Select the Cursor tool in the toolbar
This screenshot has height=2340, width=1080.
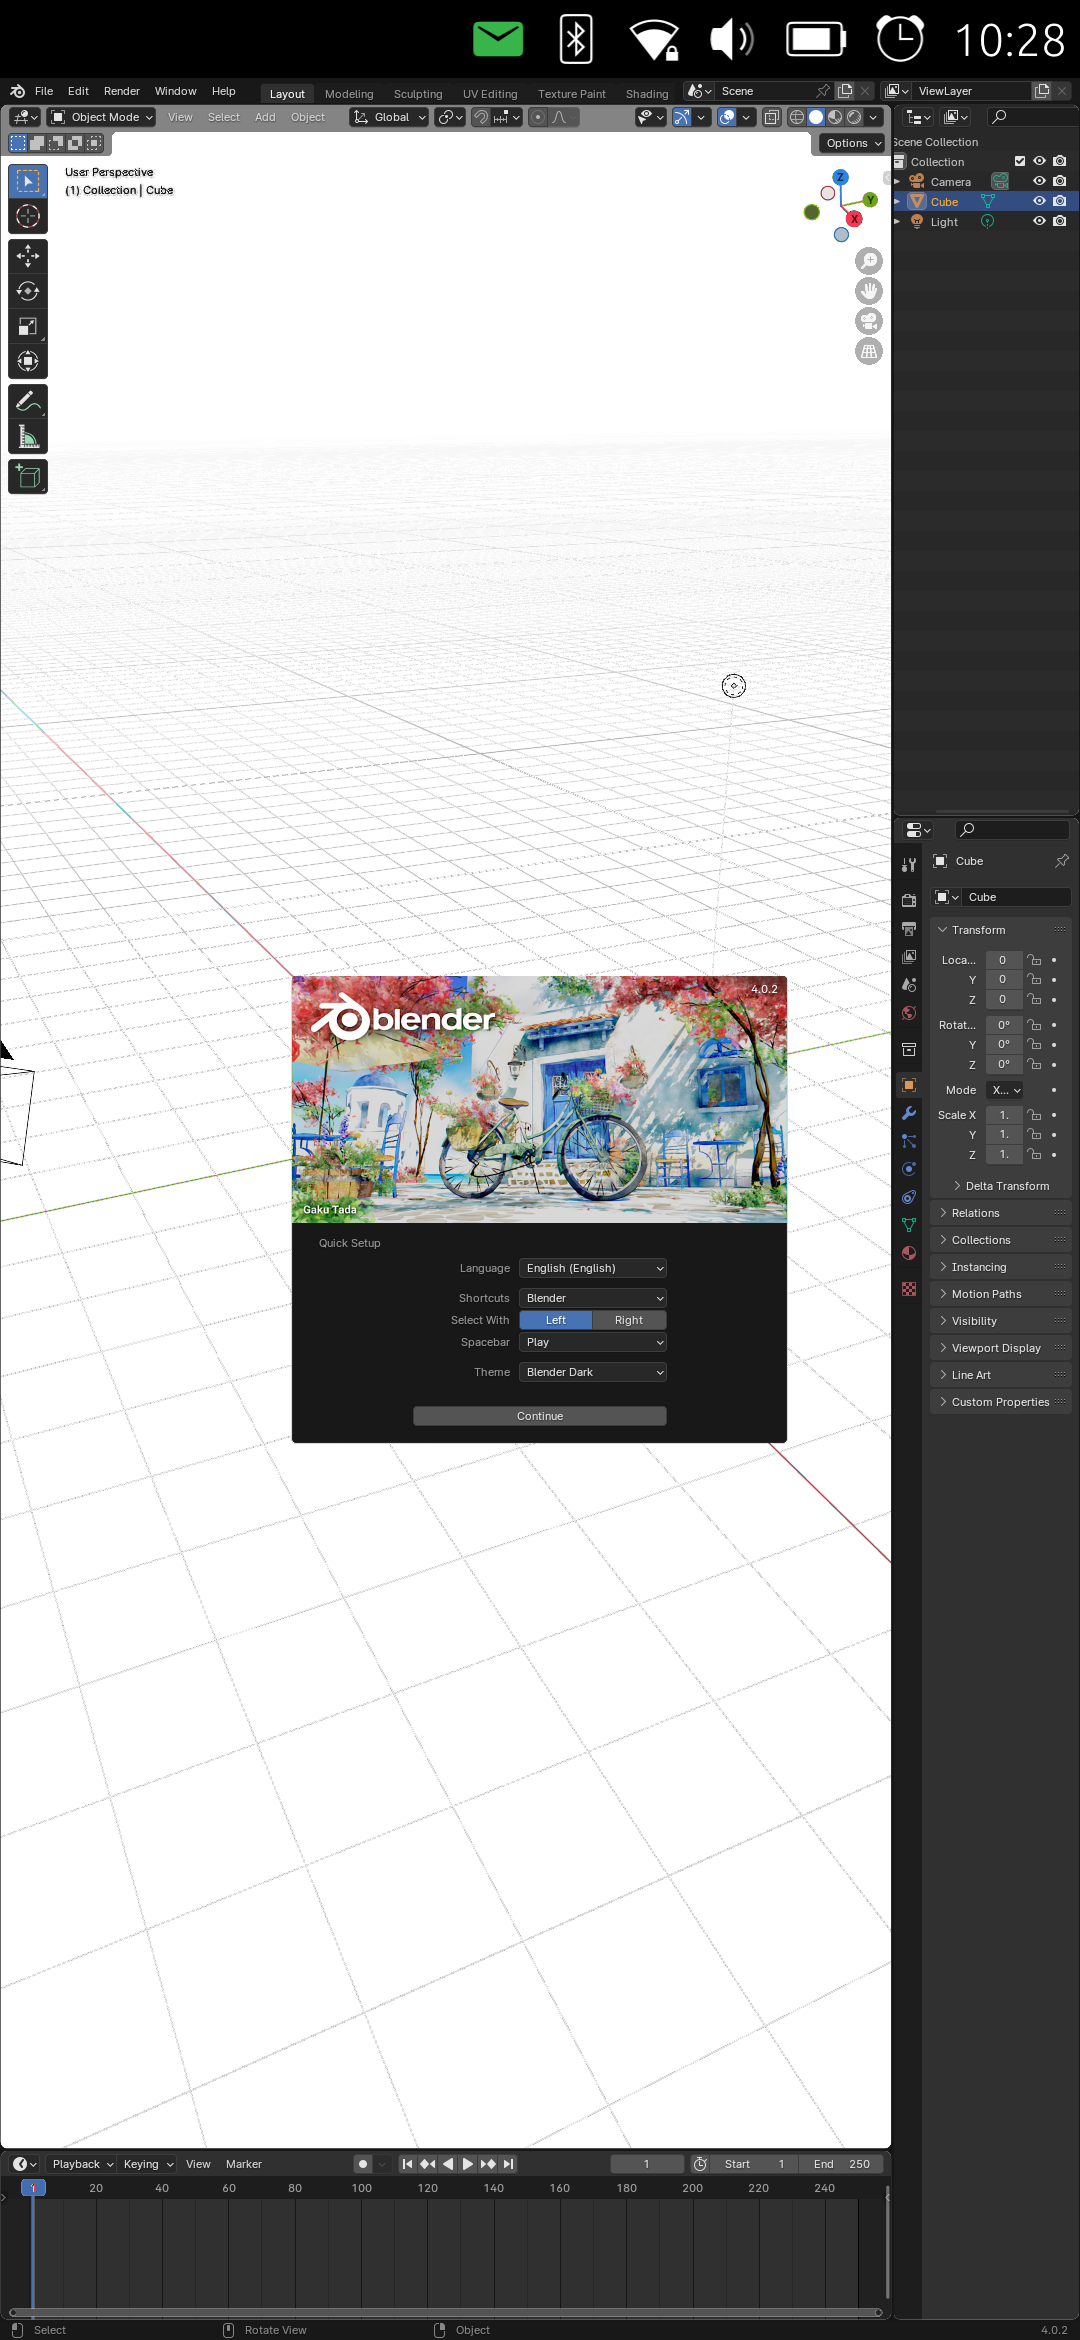coord(28,216)
